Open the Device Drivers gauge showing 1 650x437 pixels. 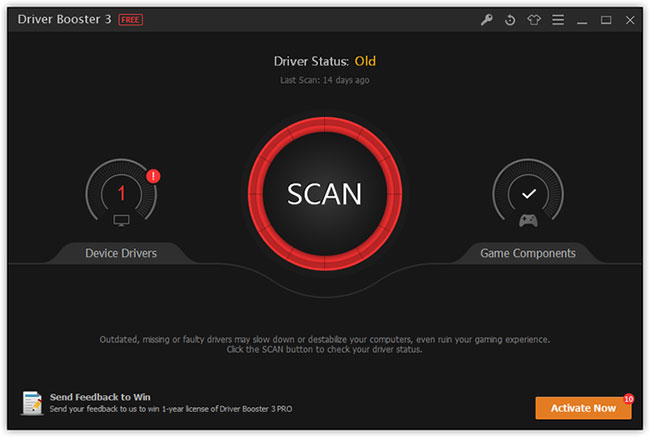(121, 192)
